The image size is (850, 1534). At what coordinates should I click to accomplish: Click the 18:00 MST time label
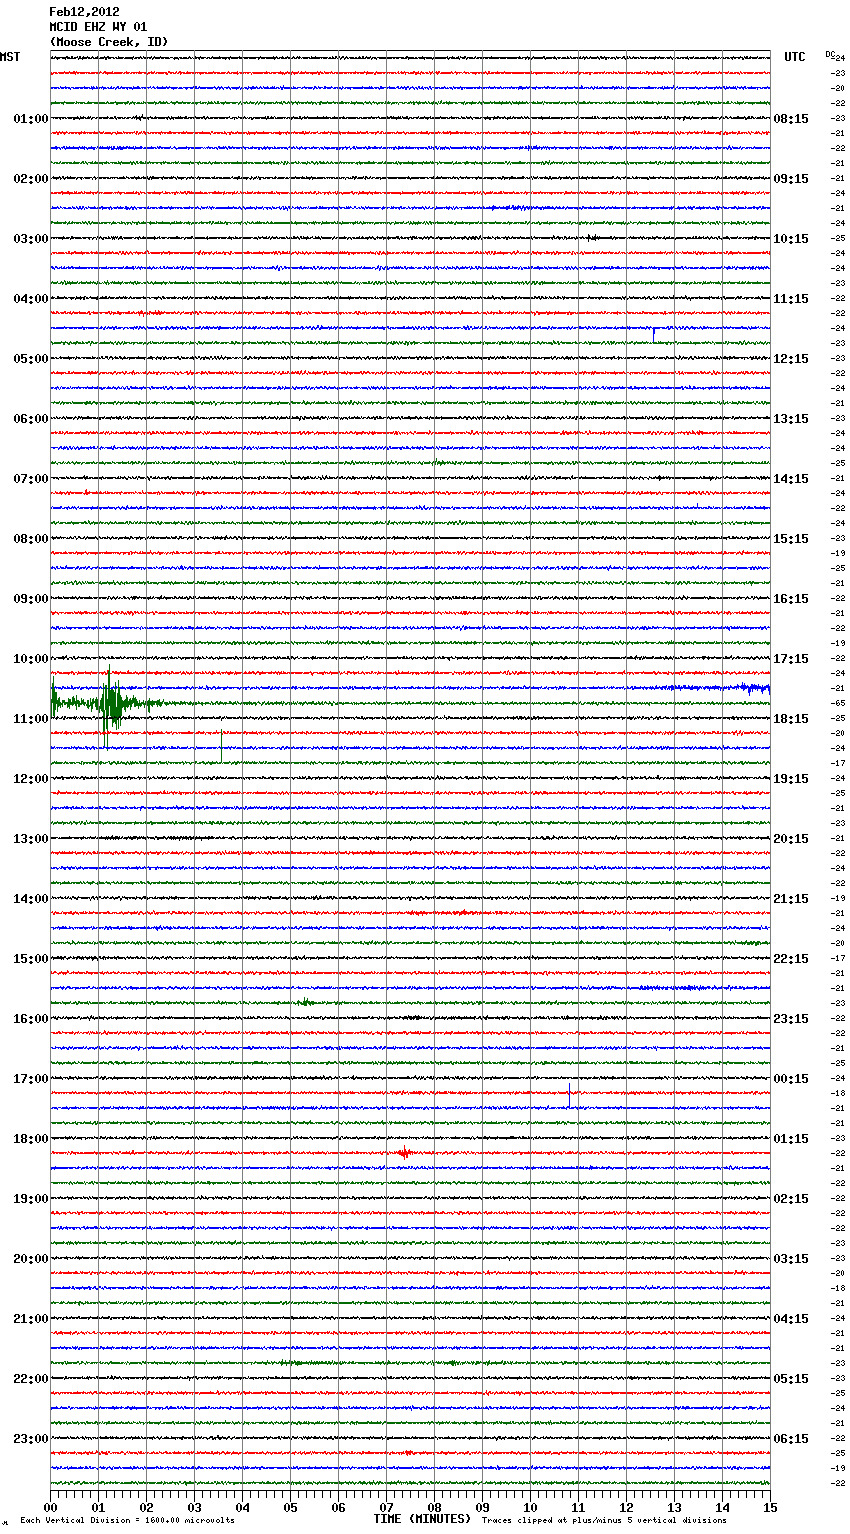coord(31,1139)
